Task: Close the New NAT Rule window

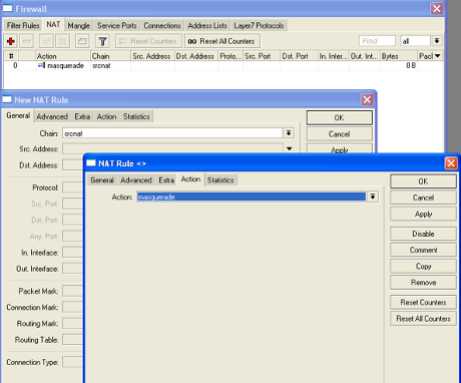Action: coord(367,100)
